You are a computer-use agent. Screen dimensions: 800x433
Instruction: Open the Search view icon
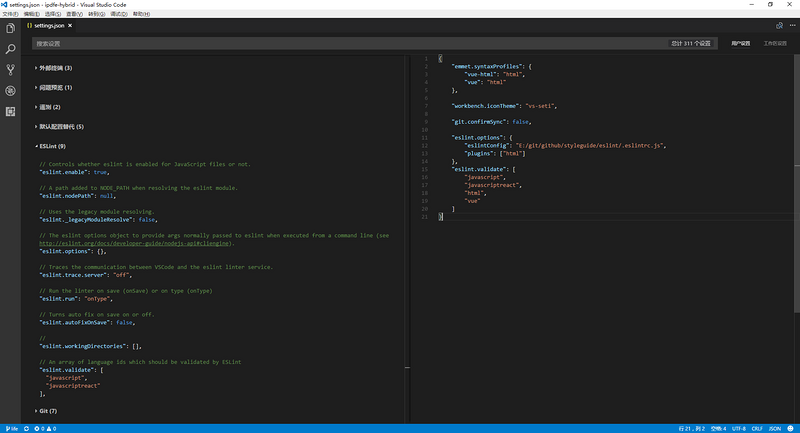click(x=10, y=49)
